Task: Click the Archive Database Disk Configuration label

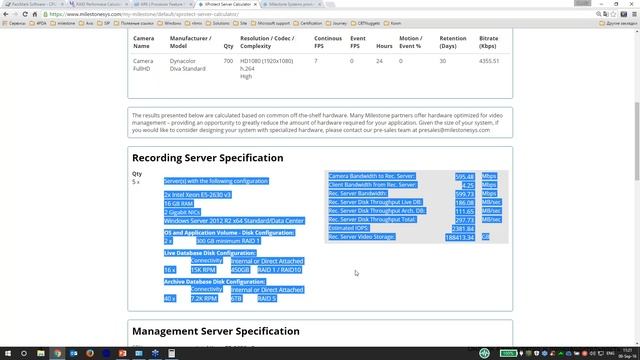Action: click(215, 282)
